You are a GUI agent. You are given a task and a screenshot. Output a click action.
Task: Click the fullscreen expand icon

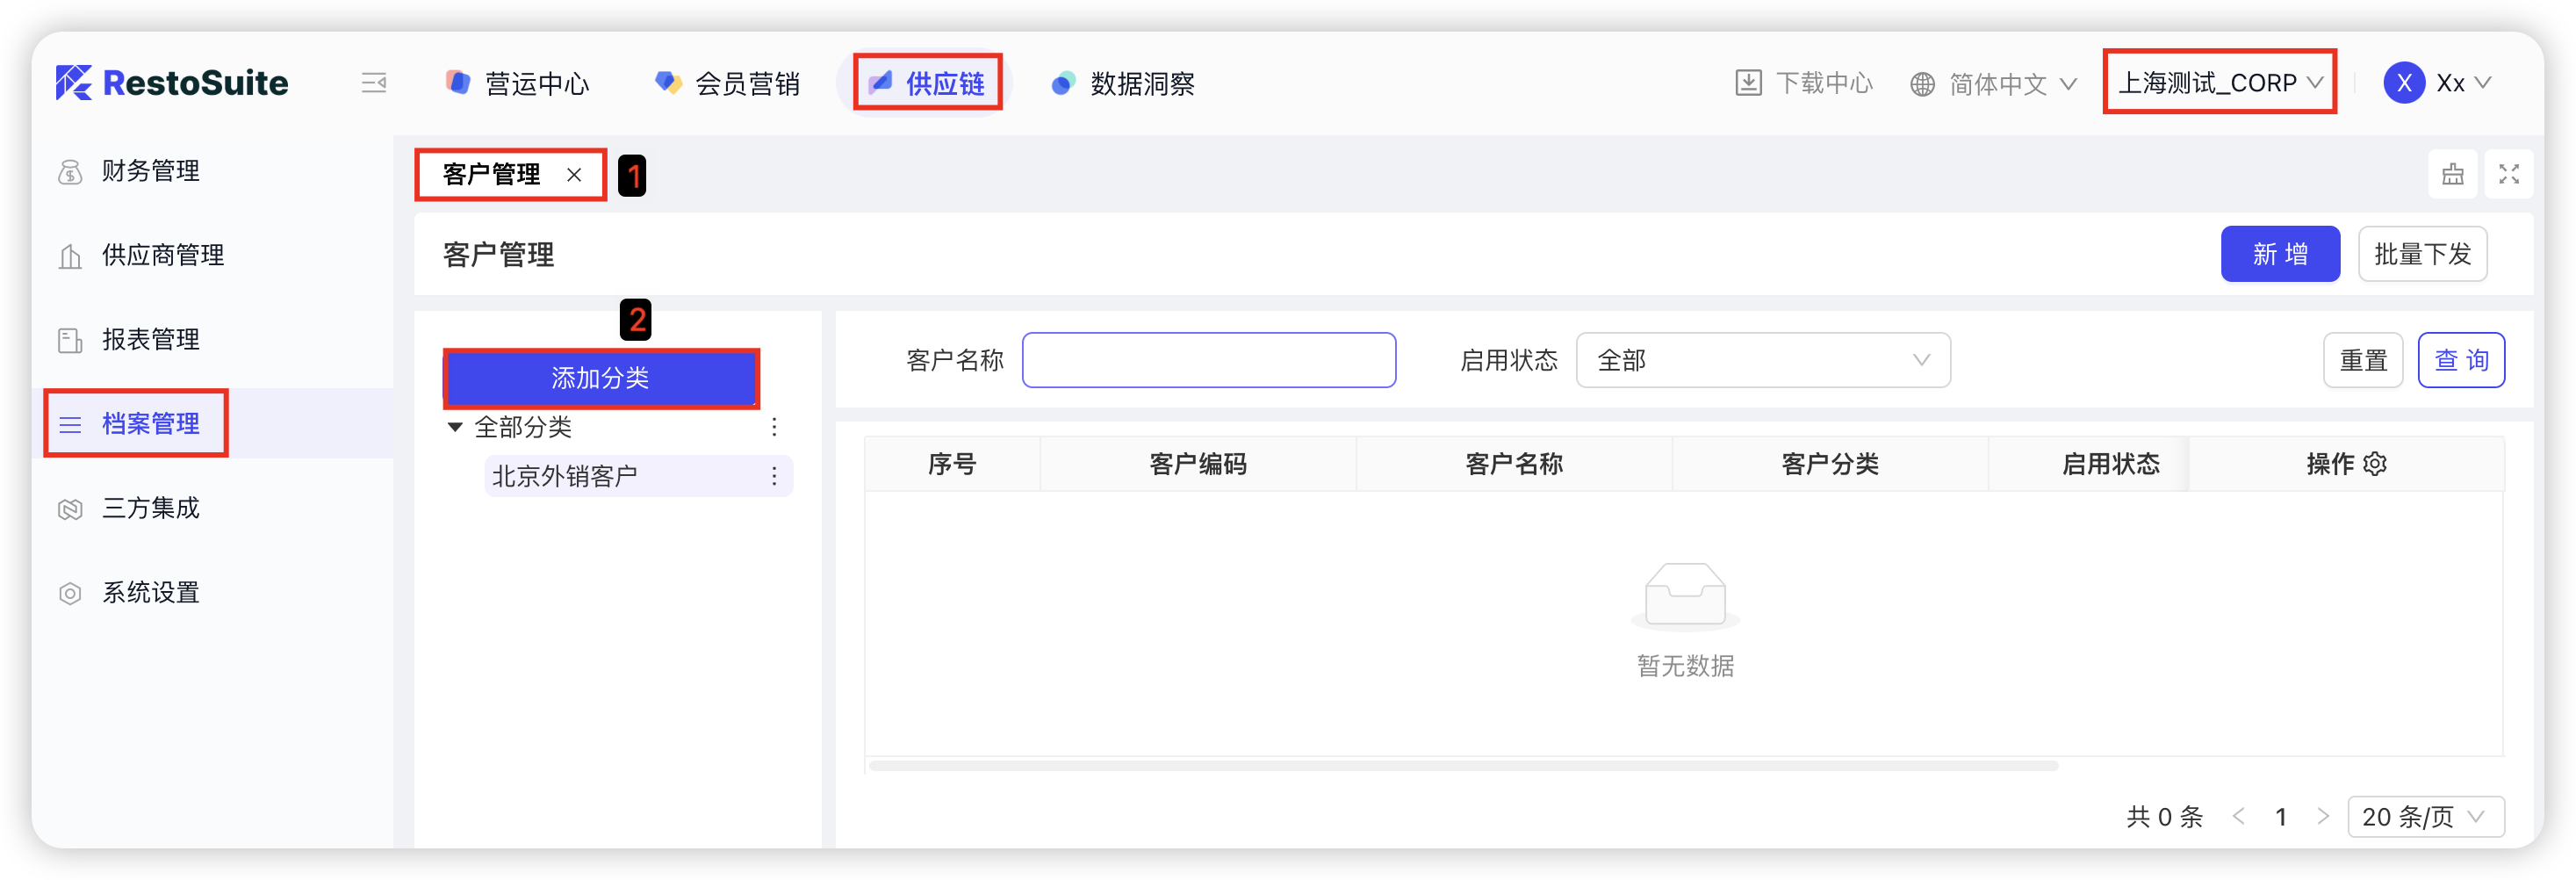(2508, 174)
